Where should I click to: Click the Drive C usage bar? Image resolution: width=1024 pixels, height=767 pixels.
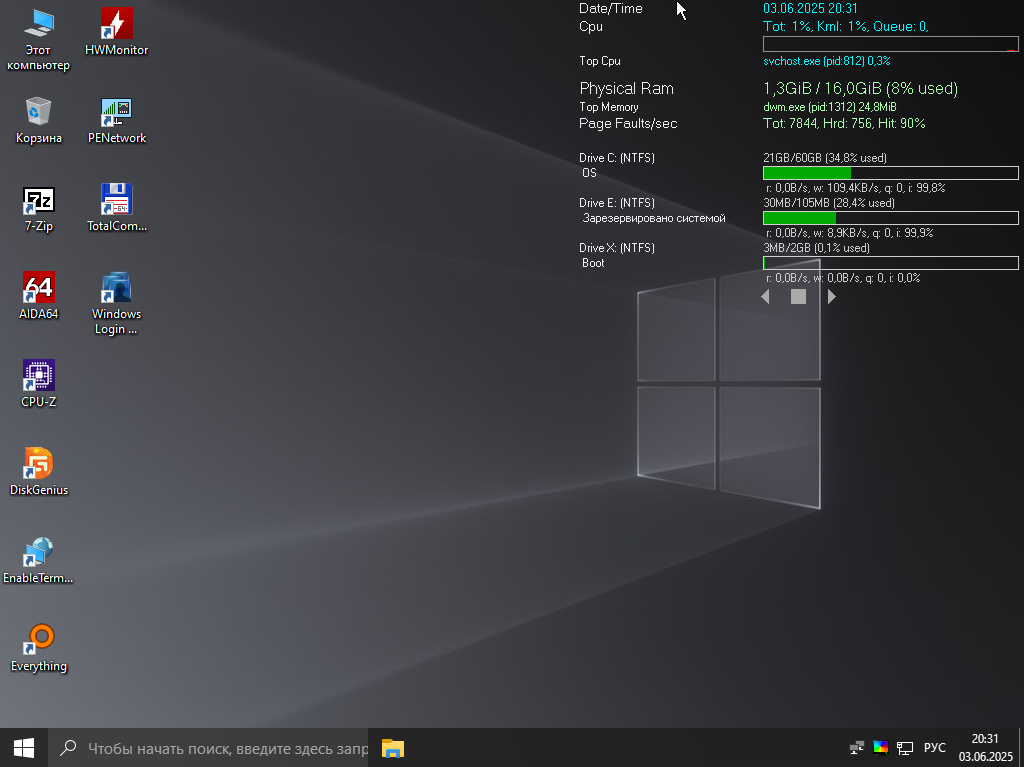point(890,173)
